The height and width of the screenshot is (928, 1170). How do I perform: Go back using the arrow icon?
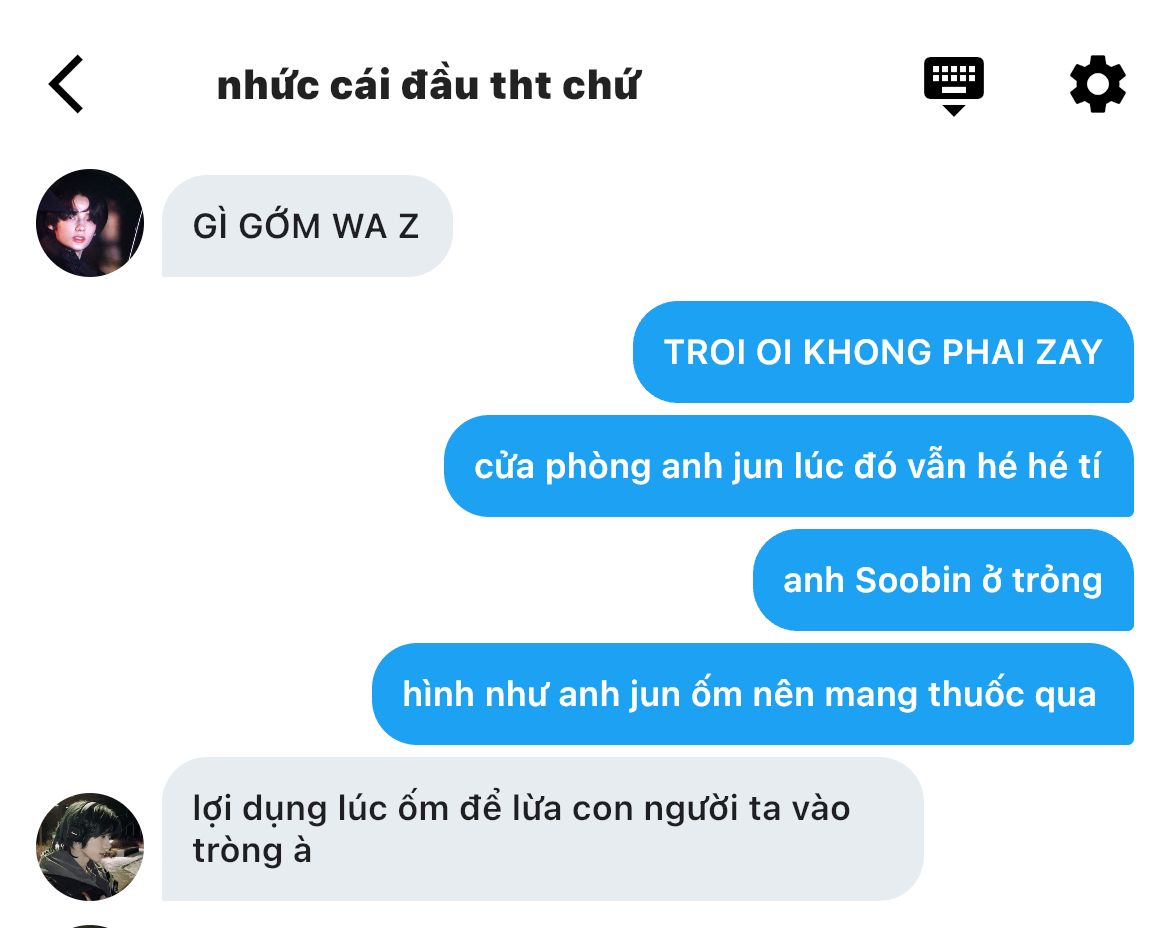66,84
